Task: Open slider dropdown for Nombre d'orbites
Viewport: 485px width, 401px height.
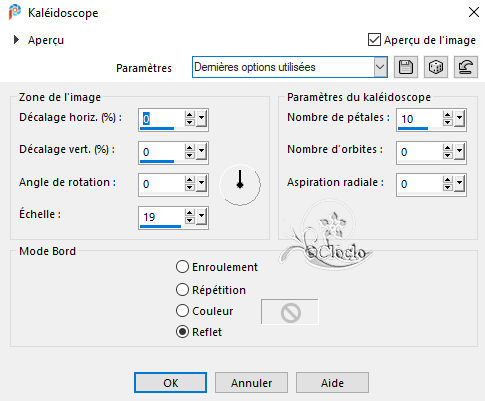Action: point(459,152)
